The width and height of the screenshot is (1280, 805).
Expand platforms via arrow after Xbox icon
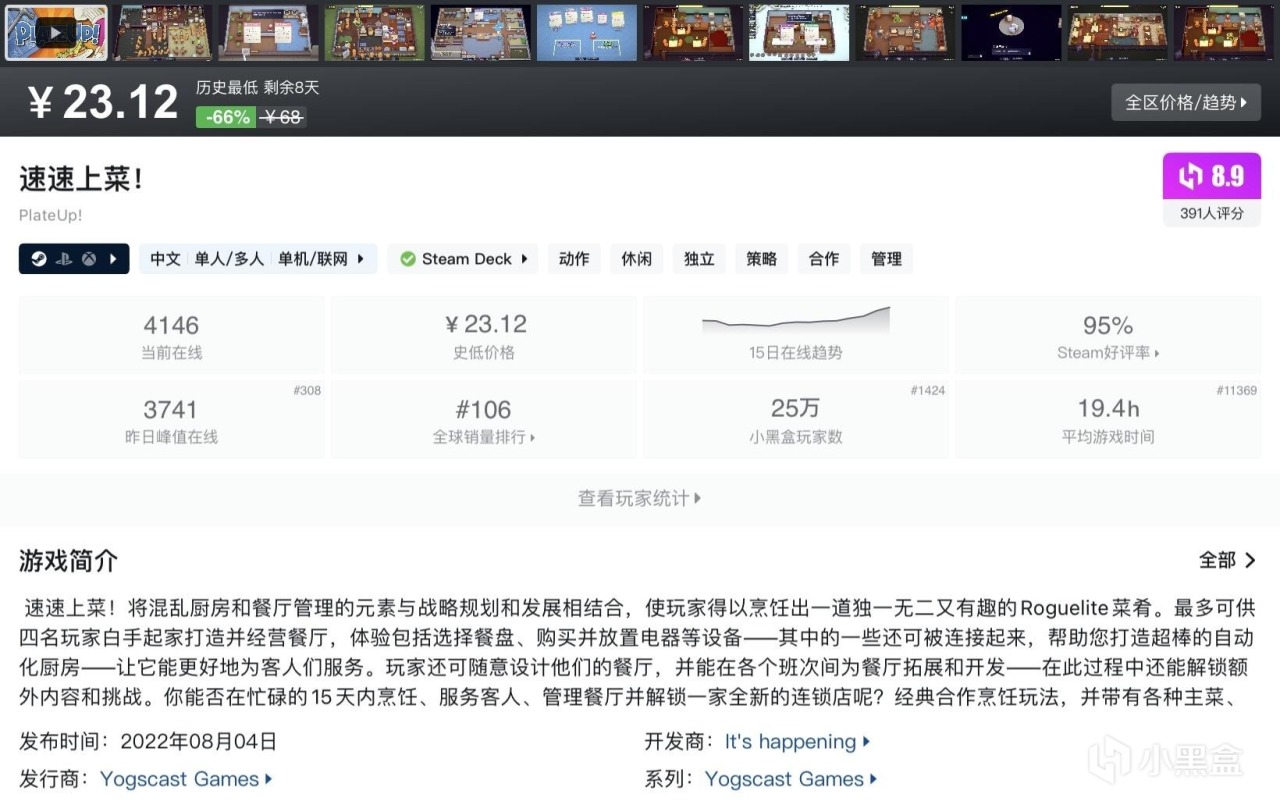click(113, 259)
